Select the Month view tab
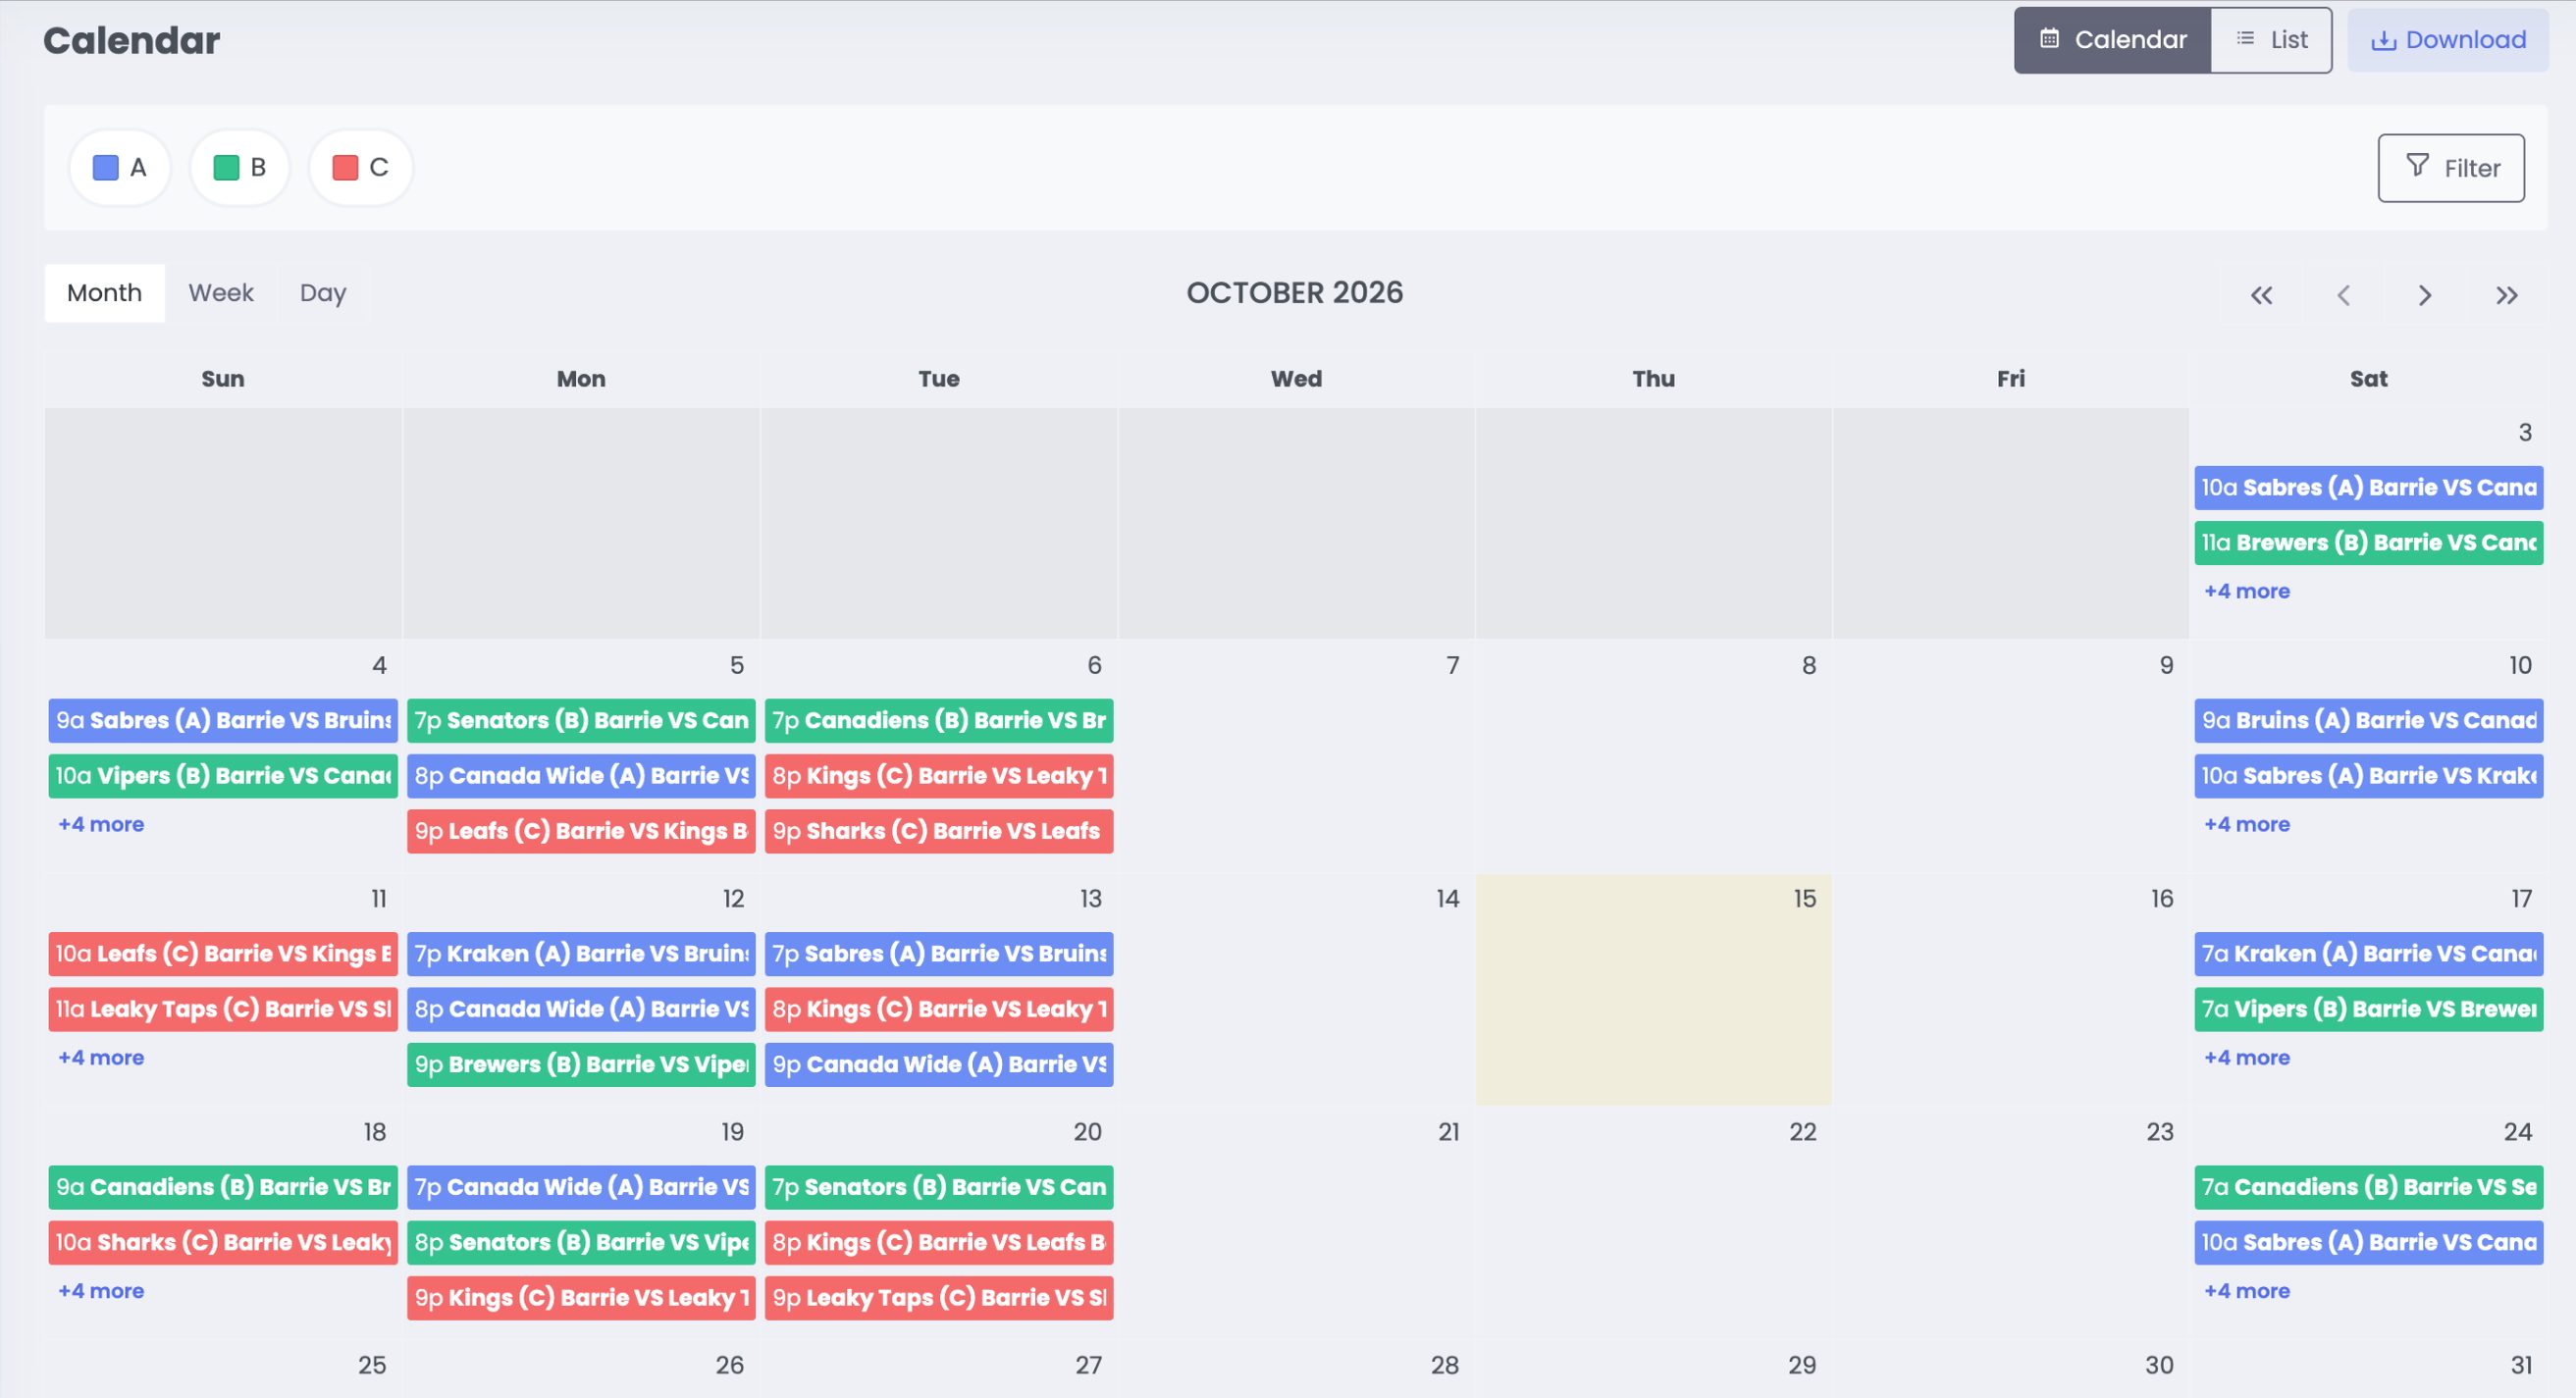Image resolution: width=2576 pixels, height=1398 pixels. [104, 293]
